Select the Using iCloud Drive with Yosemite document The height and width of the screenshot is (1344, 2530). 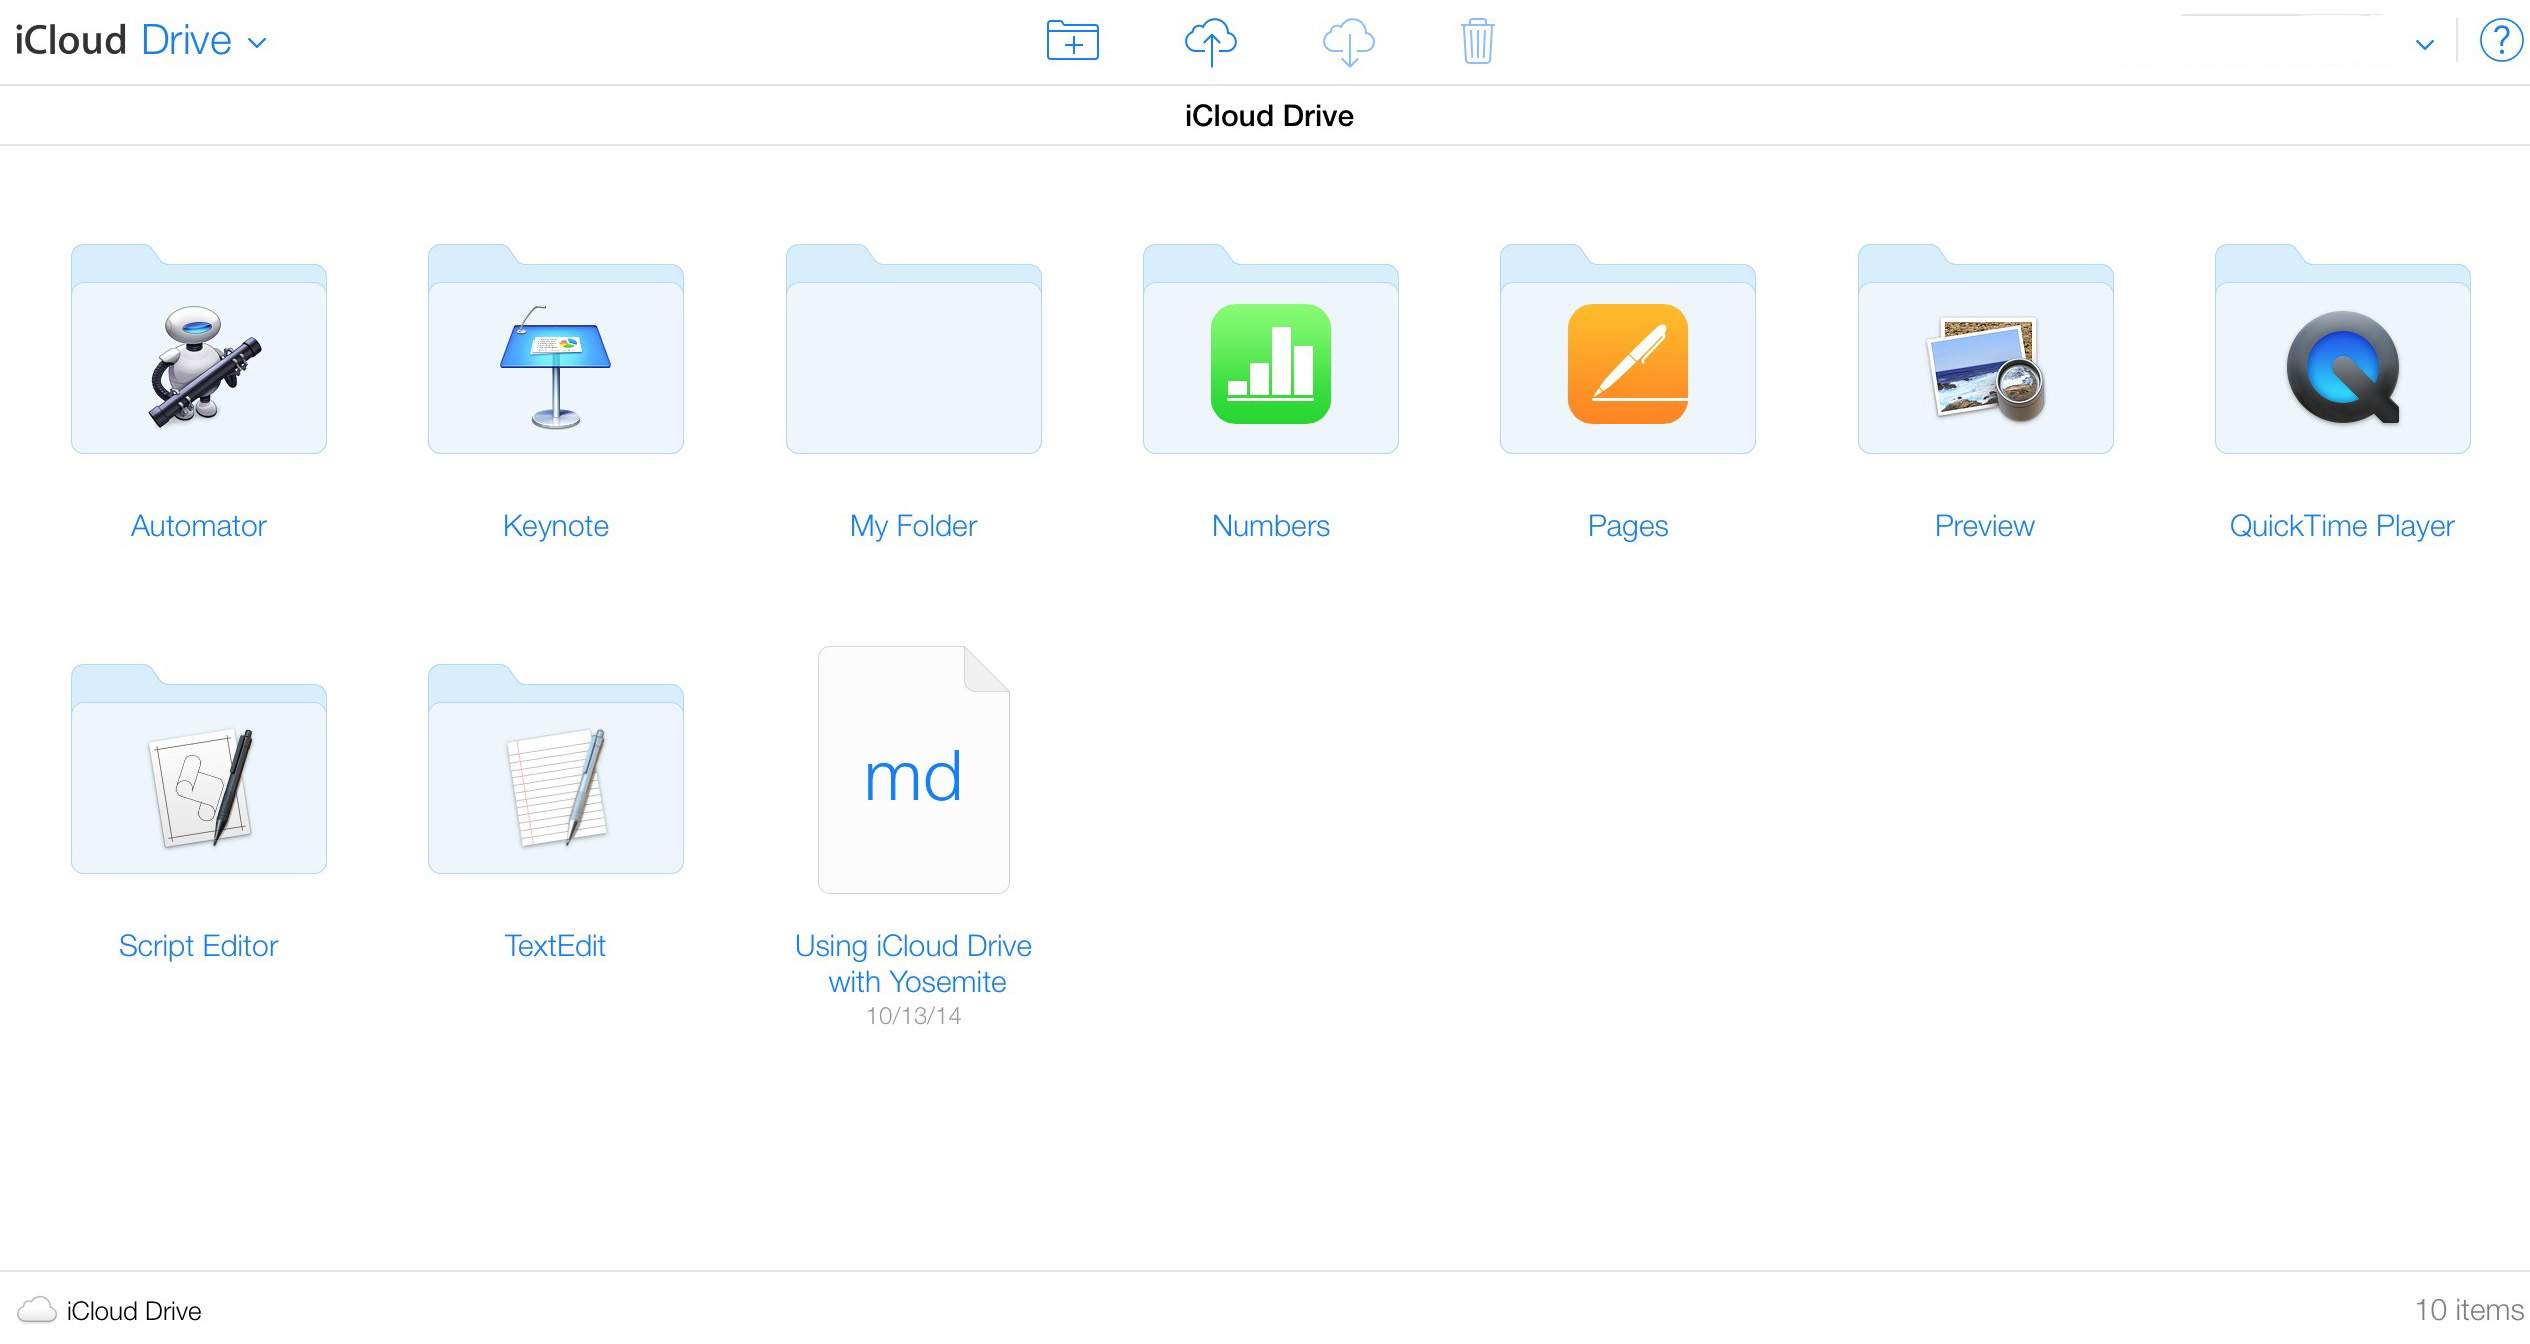[912, 770]
